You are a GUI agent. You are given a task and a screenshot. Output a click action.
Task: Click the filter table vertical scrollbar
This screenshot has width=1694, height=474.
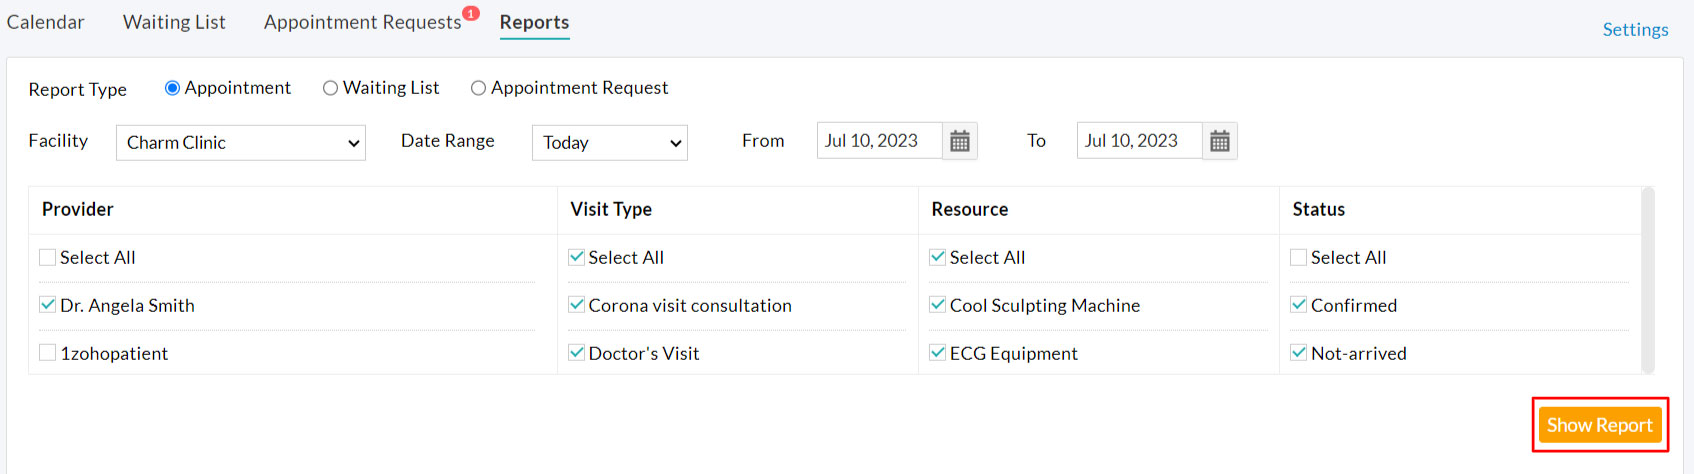1648,280
